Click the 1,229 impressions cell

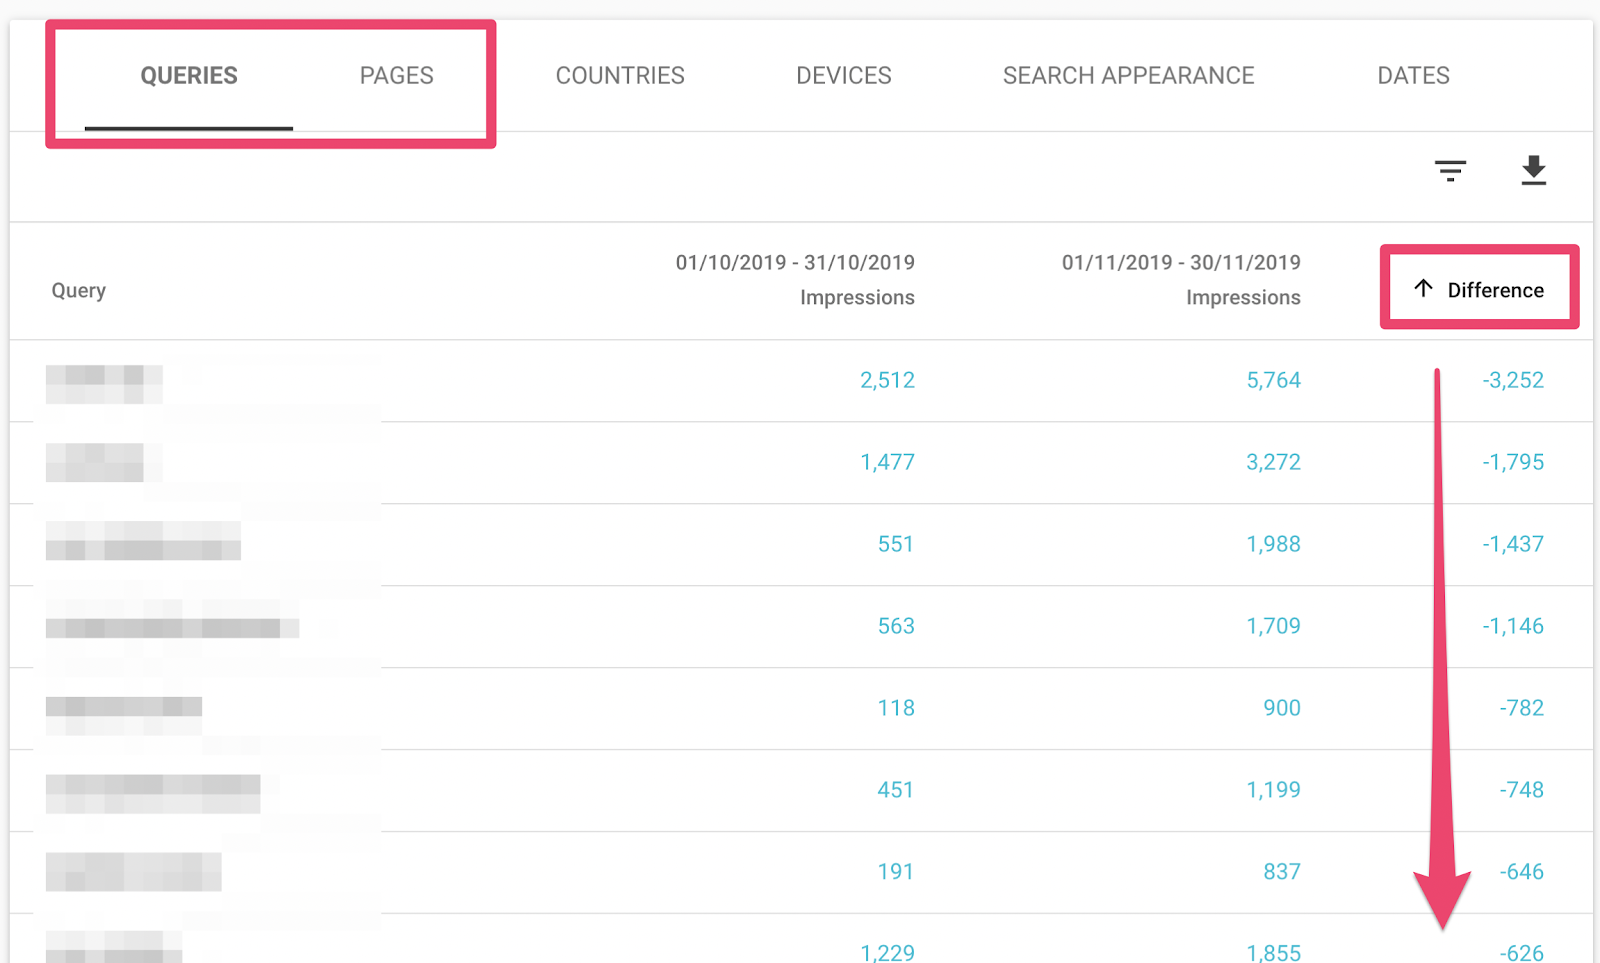click(887, 953)
